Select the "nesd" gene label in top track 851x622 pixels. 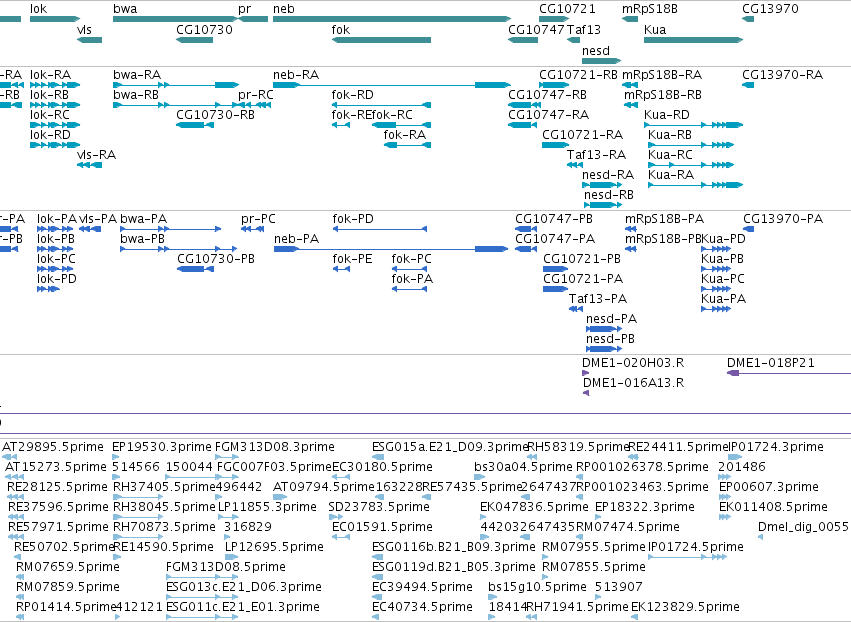[596, 50]
